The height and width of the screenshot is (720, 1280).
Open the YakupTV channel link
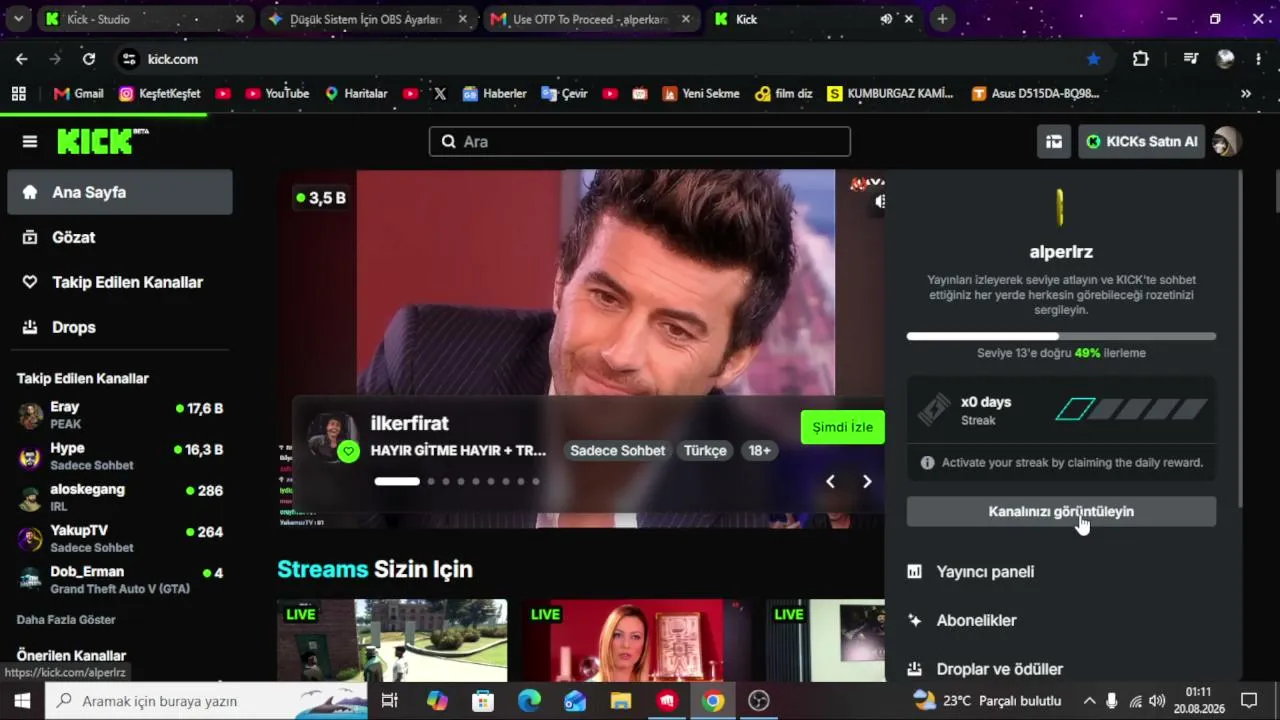click(x=120, y=538)
